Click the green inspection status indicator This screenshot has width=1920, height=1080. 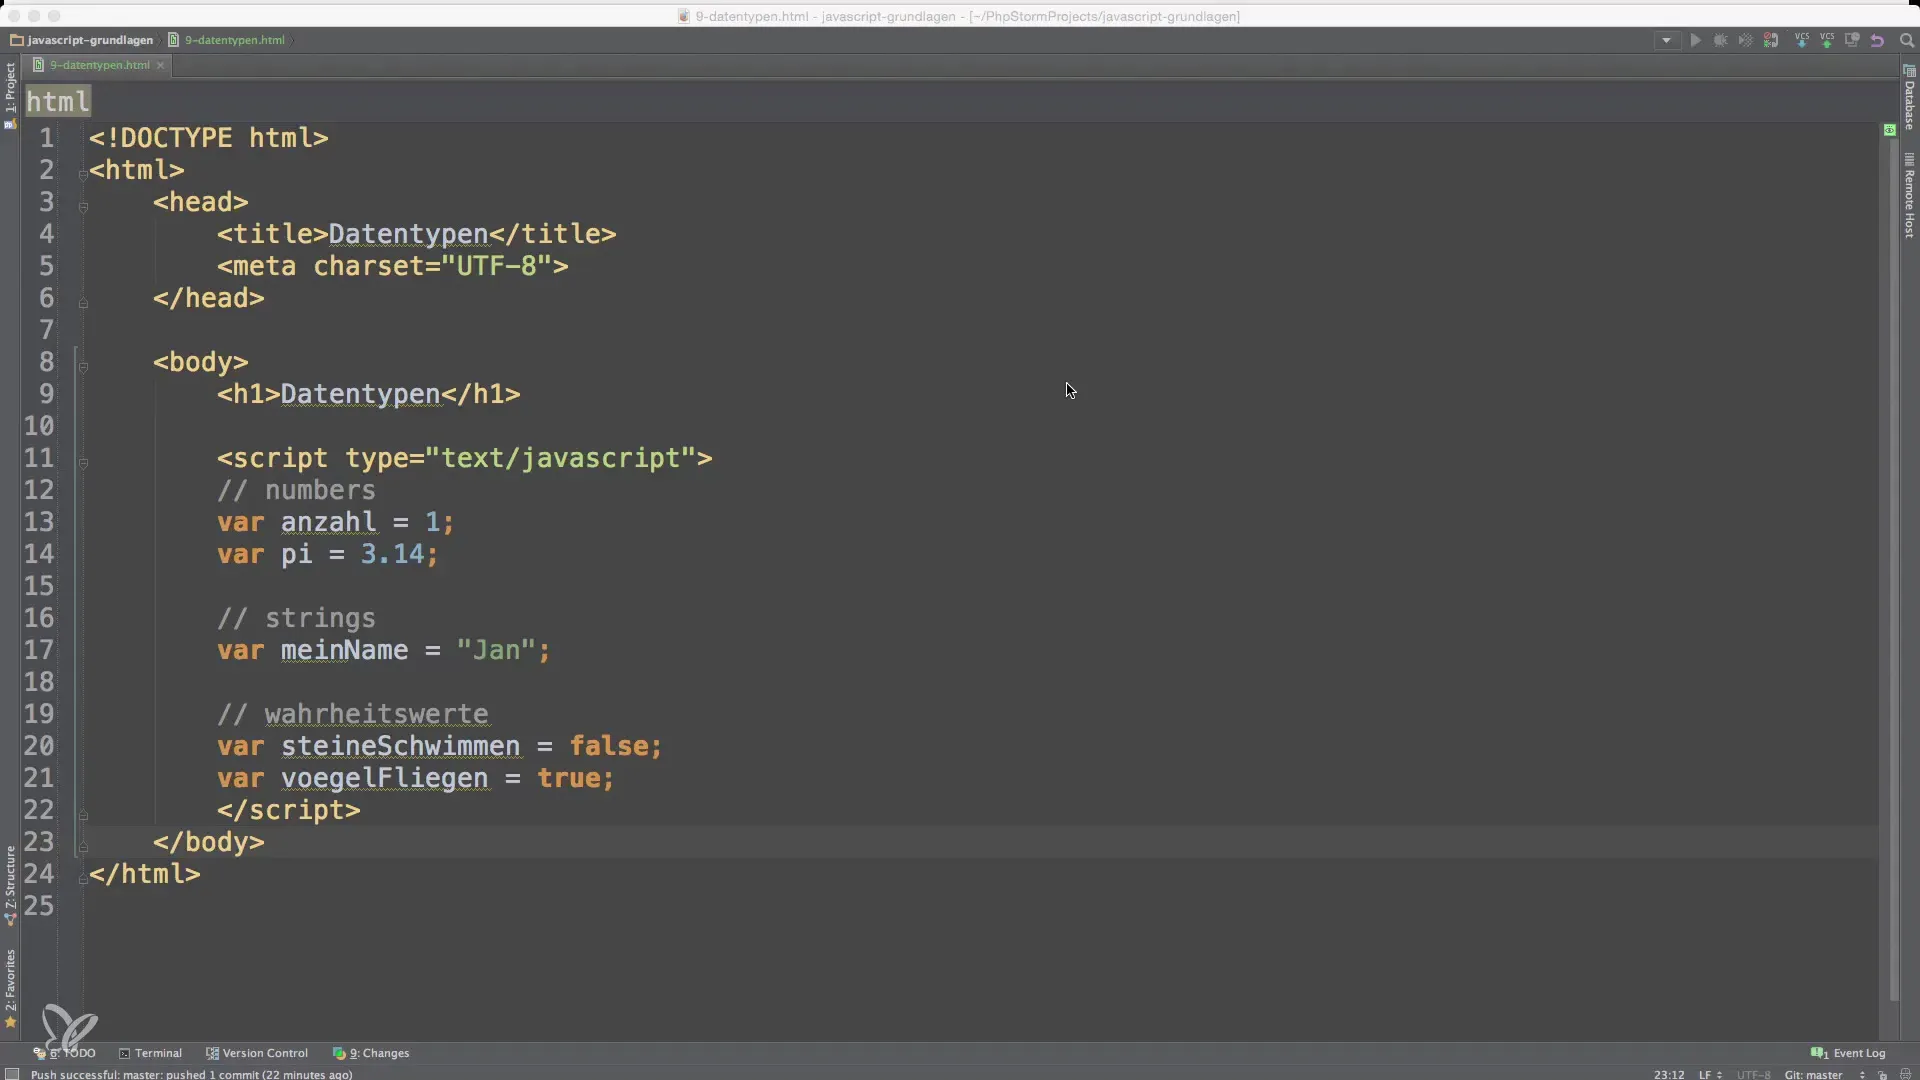[1889, 130]
